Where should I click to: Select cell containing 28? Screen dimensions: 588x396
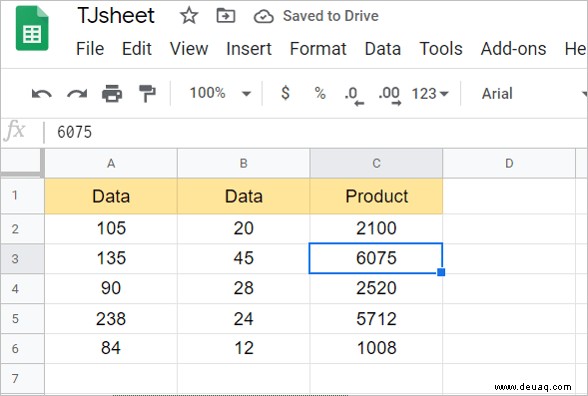[x=243, y=289]
